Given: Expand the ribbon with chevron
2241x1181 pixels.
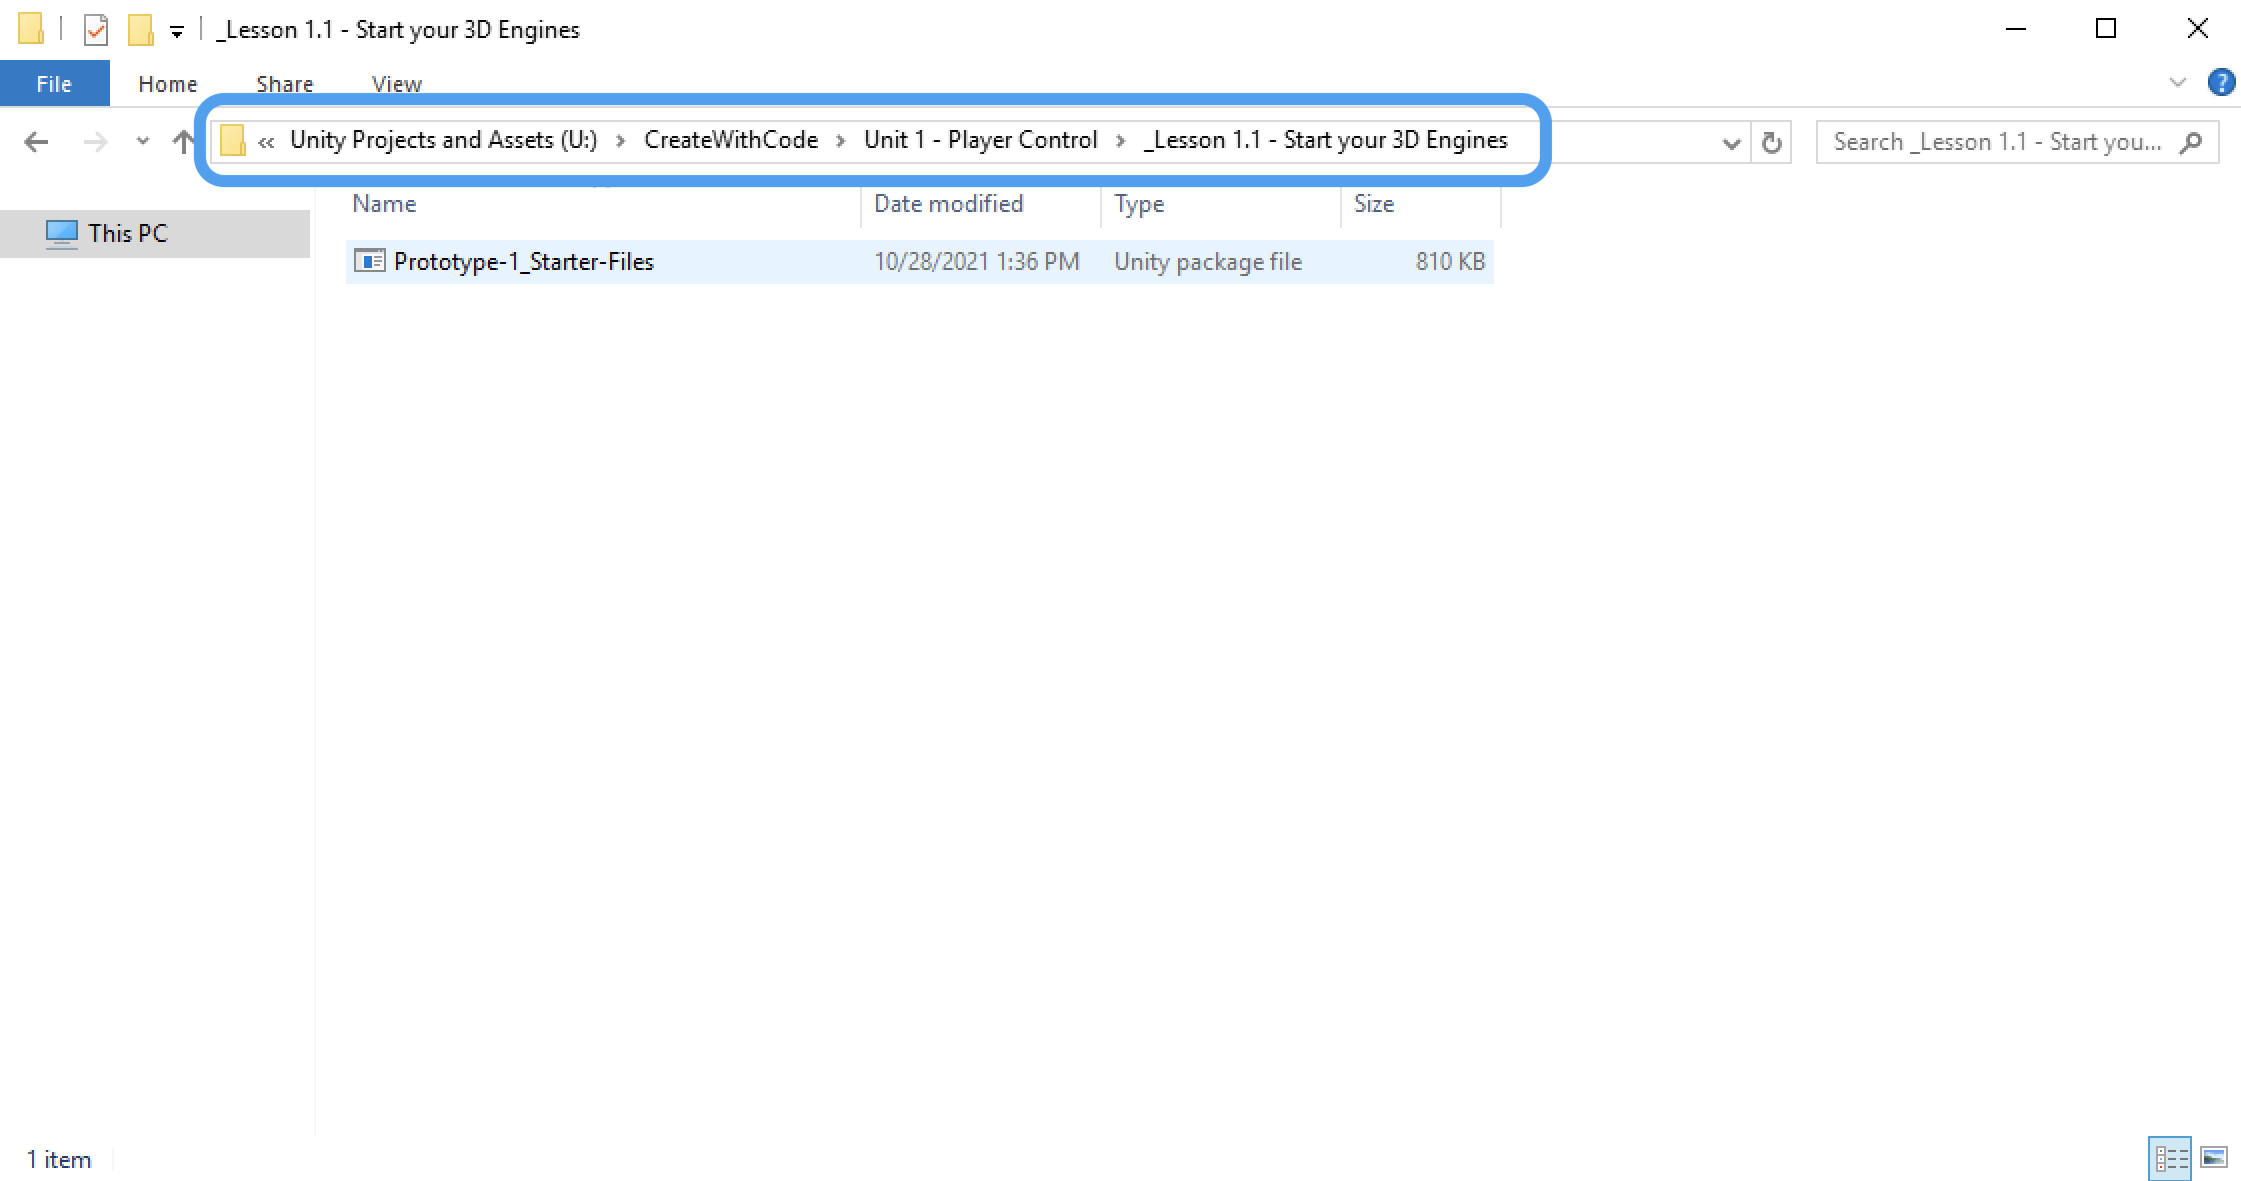Looking at the screenshot, I should [2177, 82].
